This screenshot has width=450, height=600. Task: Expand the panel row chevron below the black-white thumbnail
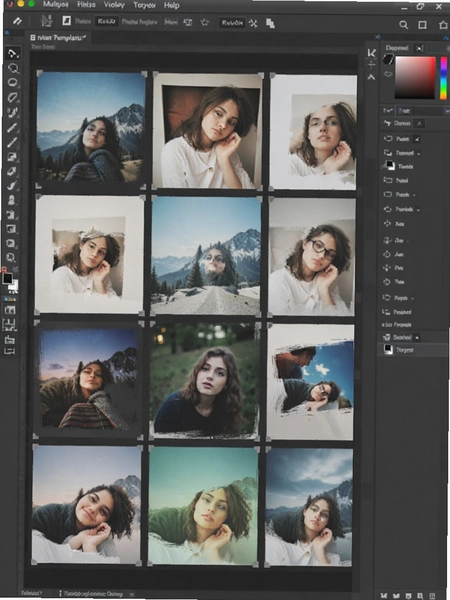coord(413,195)
